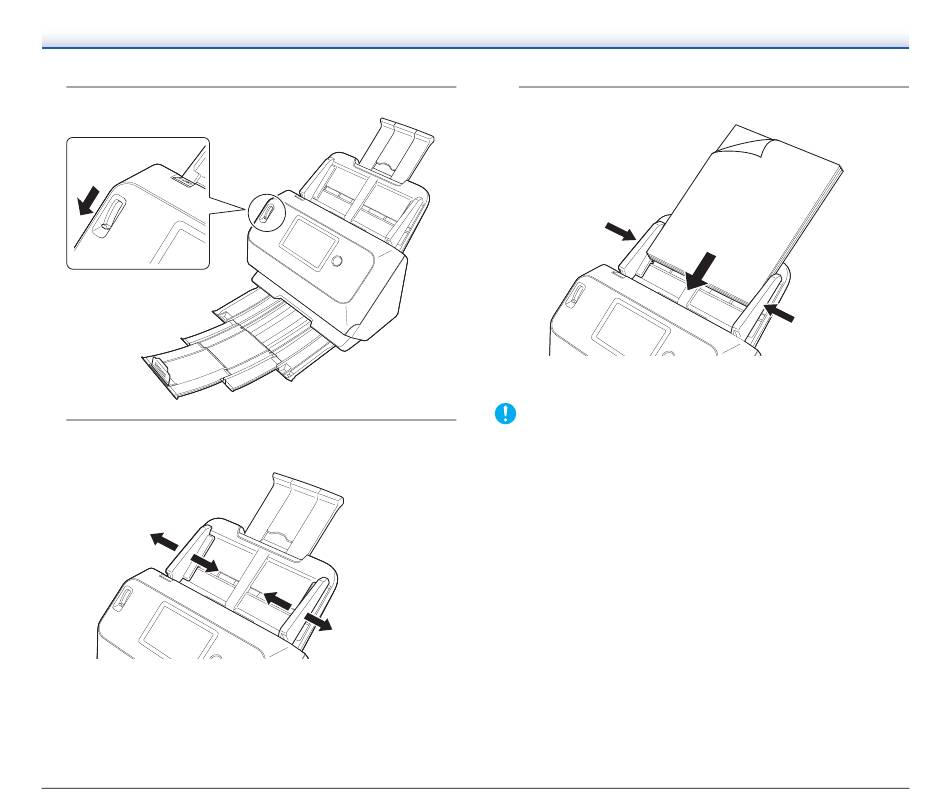Click the blue header bar across the page top
The image size is (950, 806).
pyautogui.click(x=475, y=41)
